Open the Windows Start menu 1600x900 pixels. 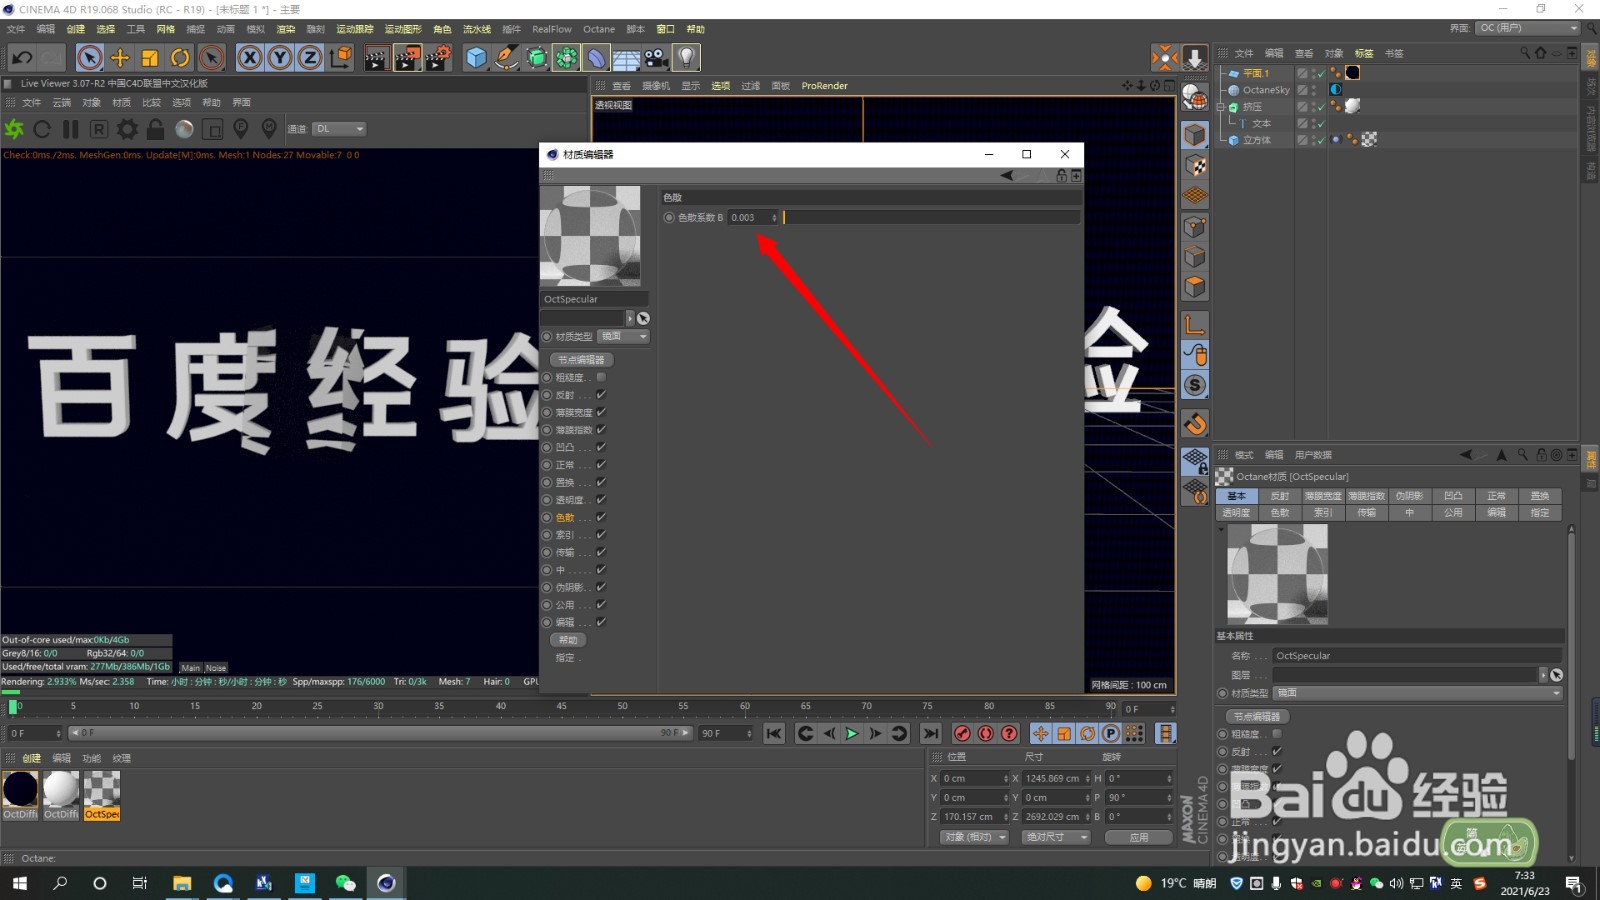pos(20,883)
